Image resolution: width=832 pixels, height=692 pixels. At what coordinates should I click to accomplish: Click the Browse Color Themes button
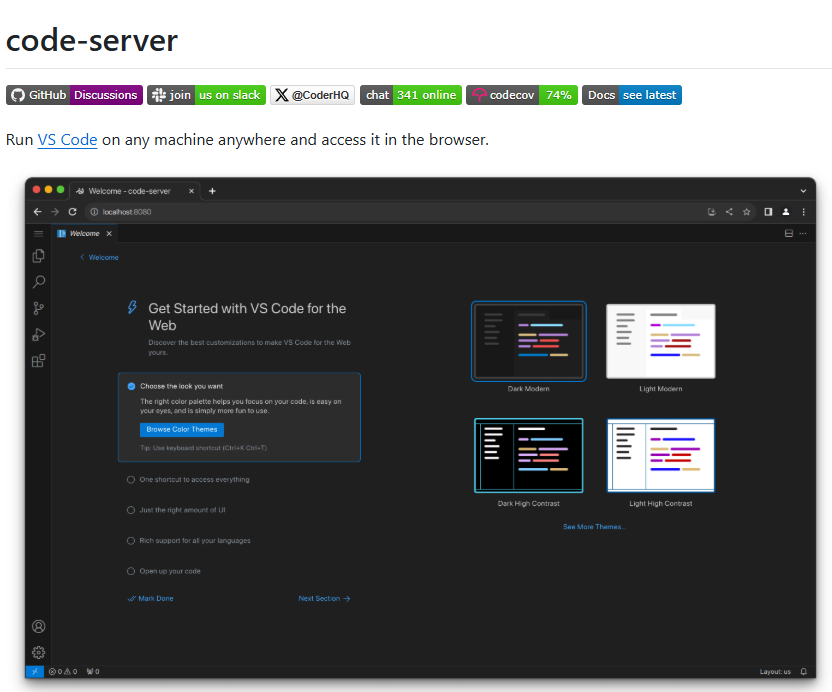(181, 430)
